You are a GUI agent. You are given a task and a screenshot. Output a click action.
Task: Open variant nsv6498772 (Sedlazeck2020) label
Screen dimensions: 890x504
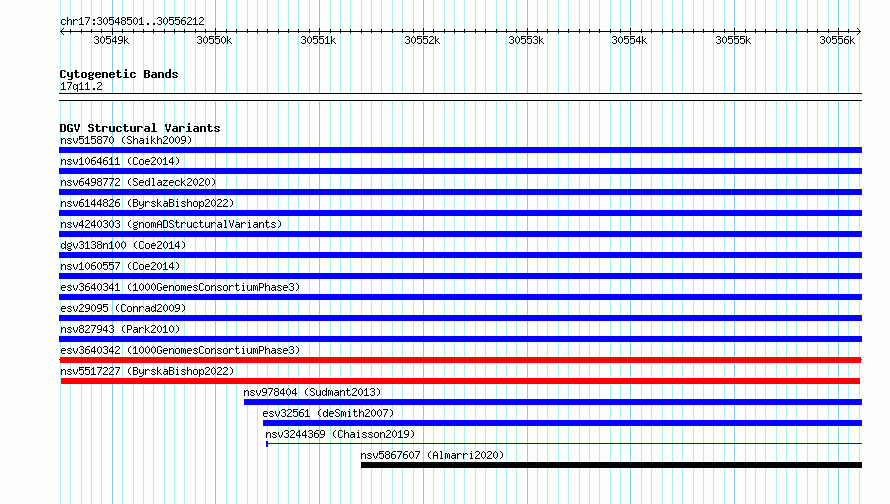[x=138, y=182]
